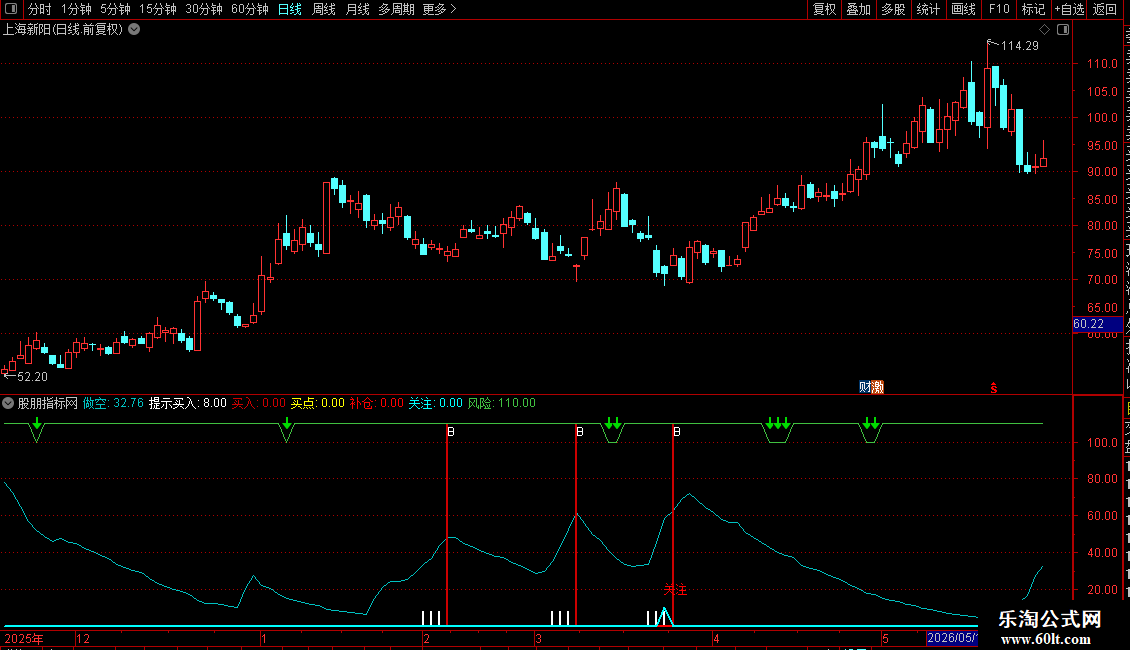Click the 复权 button
The height and width of the screenshot is (650, 1130).
coord(824,9)
